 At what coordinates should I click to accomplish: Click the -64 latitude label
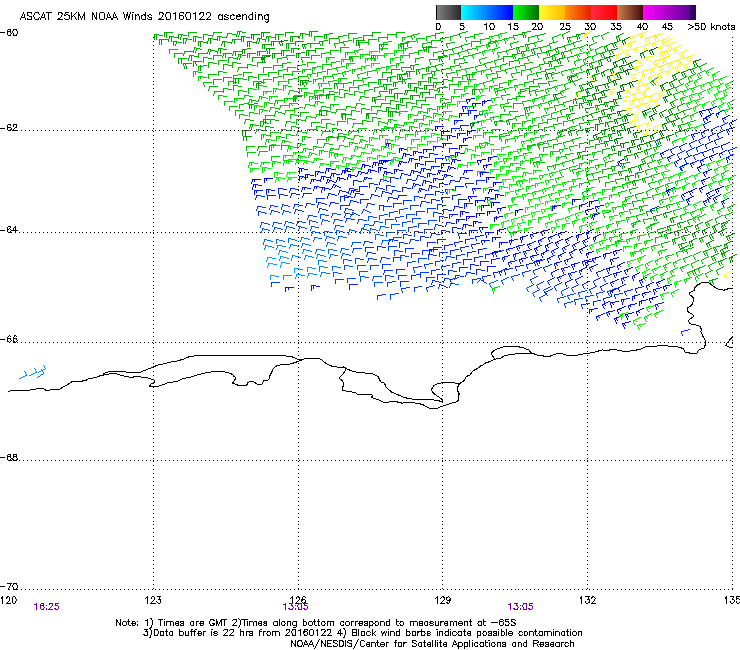[9, 230]
